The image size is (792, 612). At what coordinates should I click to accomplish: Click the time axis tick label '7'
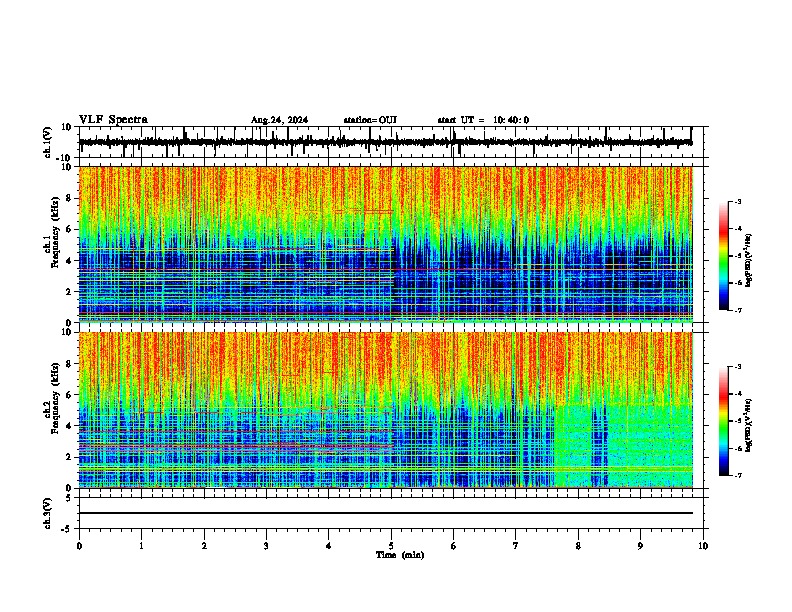pos(516,546)
